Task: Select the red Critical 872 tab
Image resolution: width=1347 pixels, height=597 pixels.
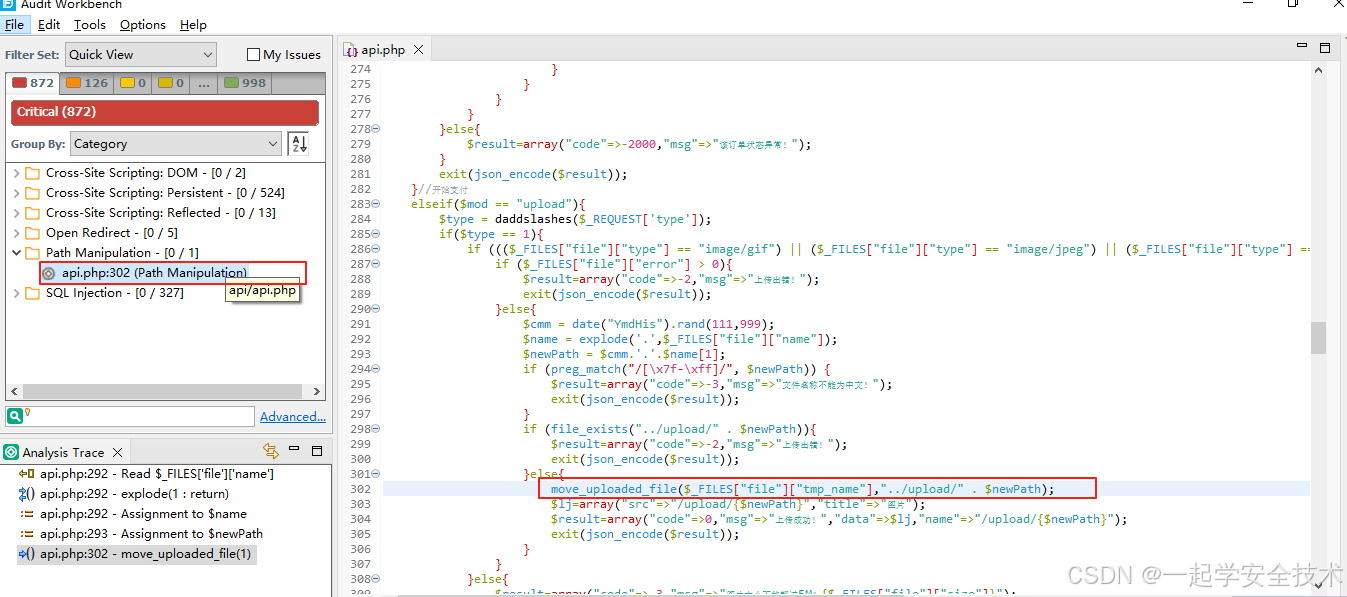Action: tap(33, 83)
